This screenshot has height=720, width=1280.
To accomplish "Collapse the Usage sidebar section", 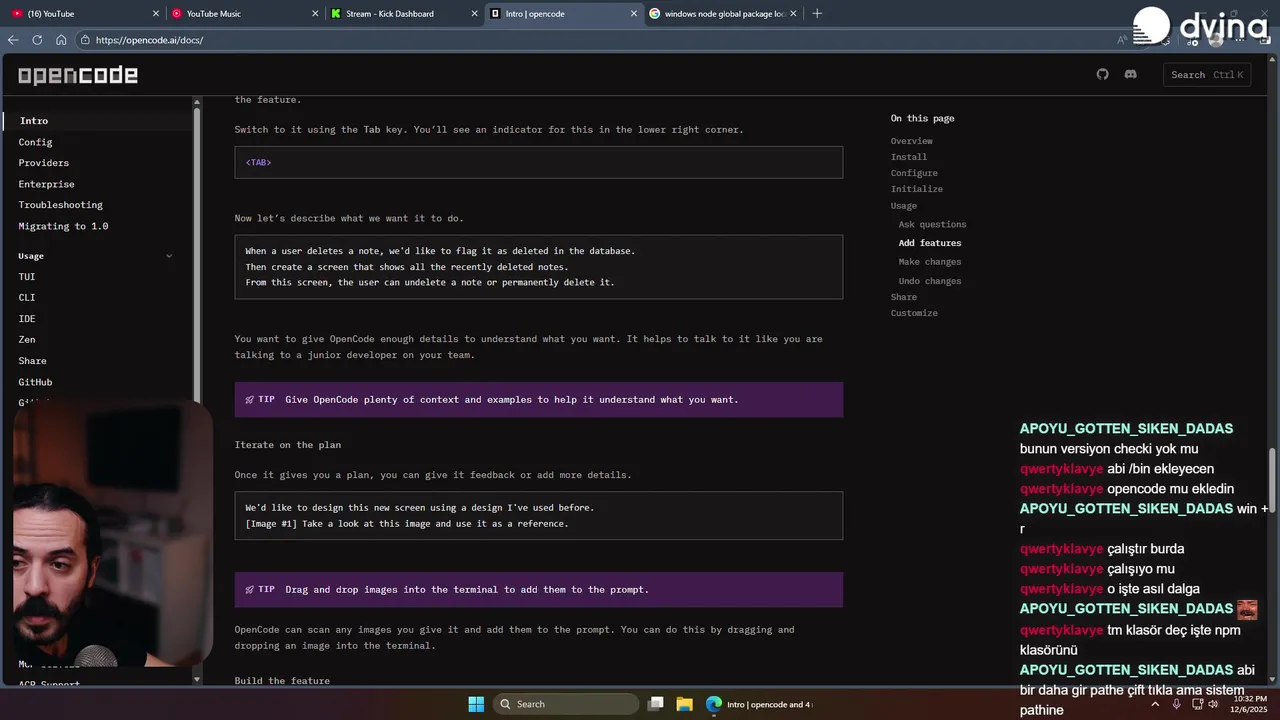I will tap(169, 256).
